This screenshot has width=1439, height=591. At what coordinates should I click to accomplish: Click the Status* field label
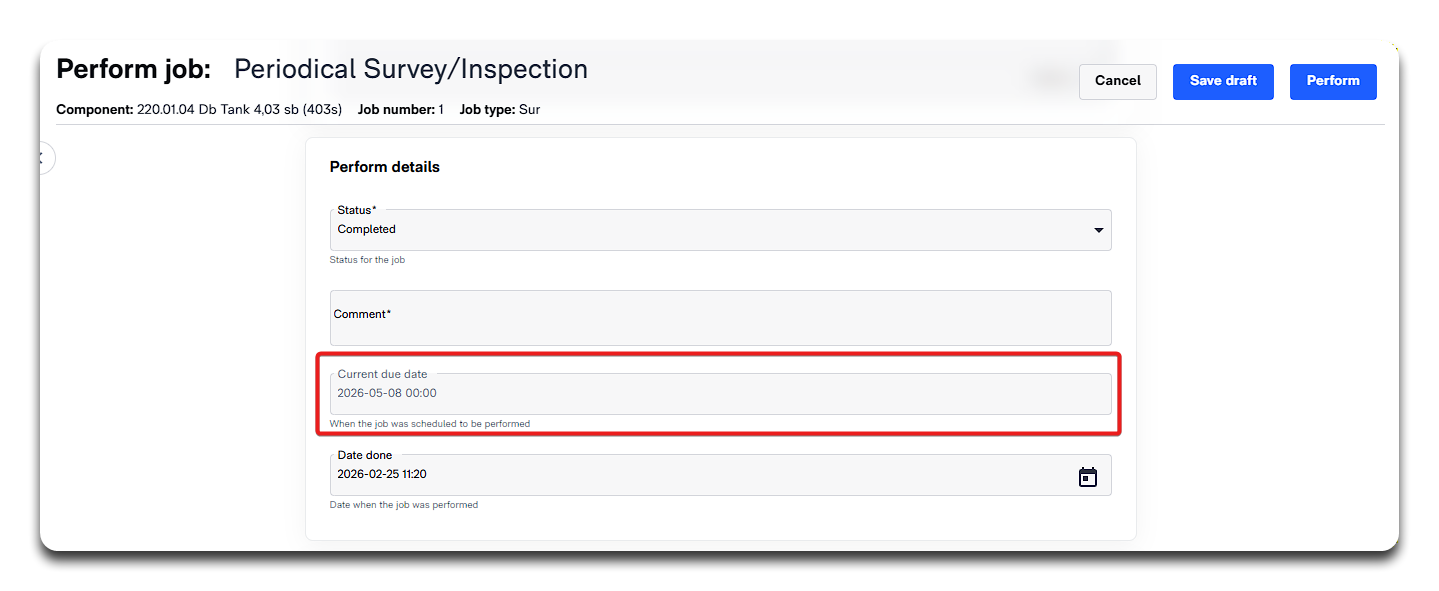[356, 210]
